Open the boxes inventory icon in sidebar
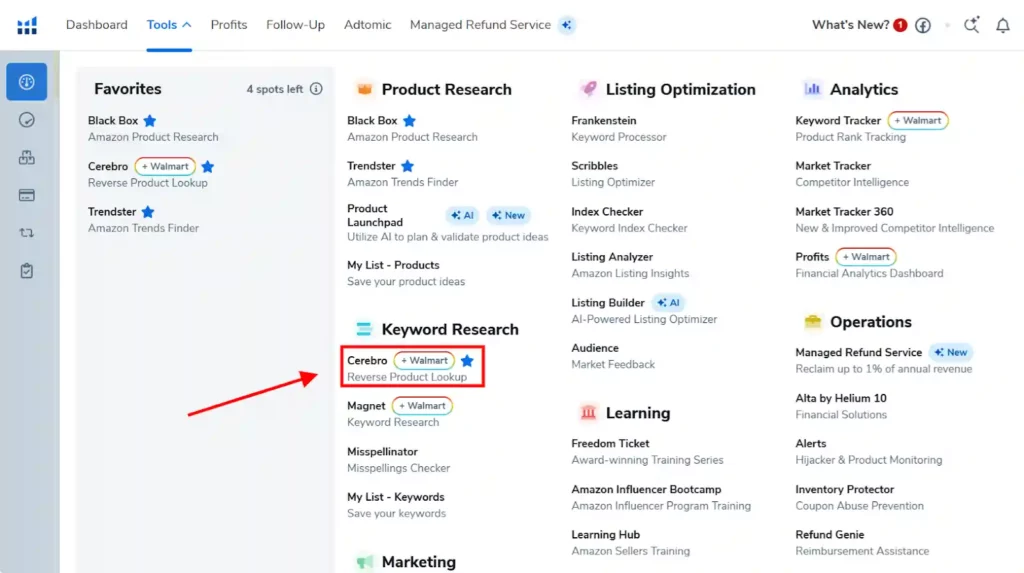This screenshot has width=1024, height=573. tap(27, 157)
